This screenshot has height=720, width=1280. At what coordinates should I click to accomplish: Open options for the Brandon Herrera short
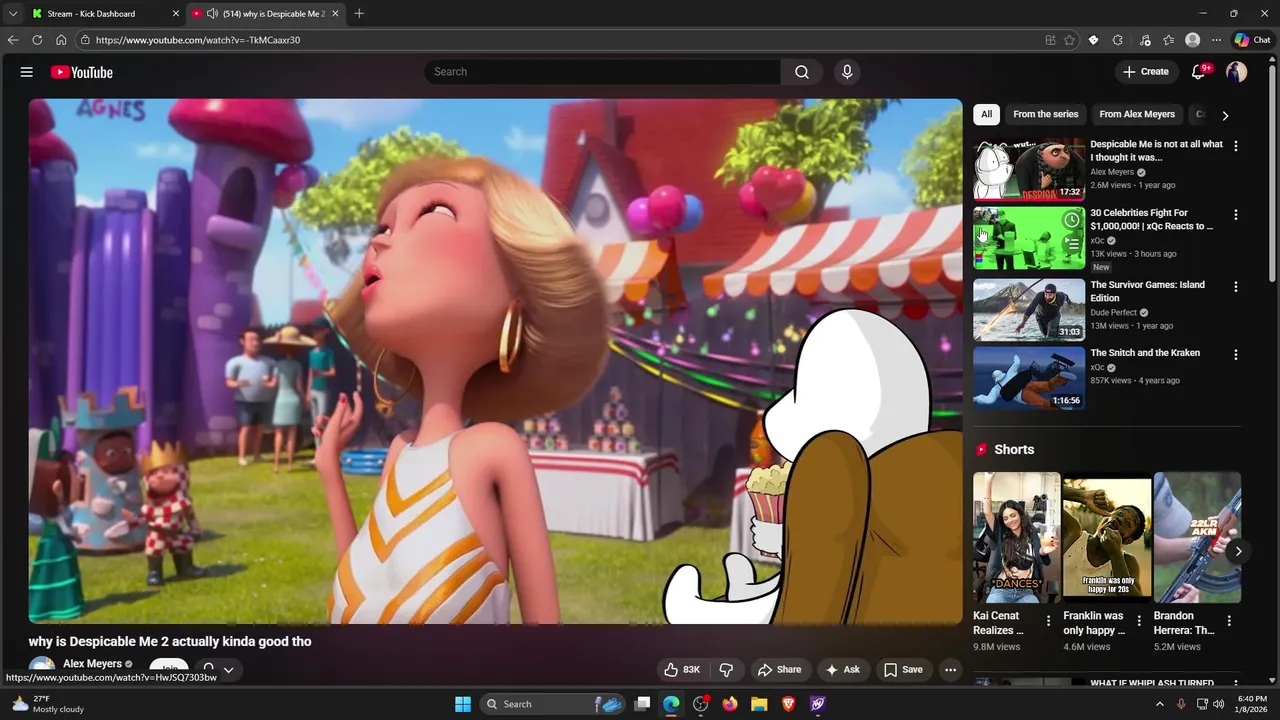[x=1229, y=621]
